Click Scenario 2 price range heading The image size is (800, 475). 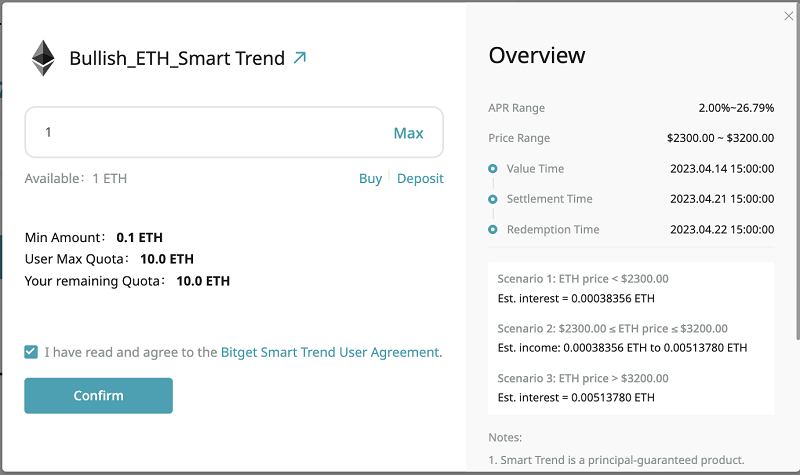tap(612, 329)
